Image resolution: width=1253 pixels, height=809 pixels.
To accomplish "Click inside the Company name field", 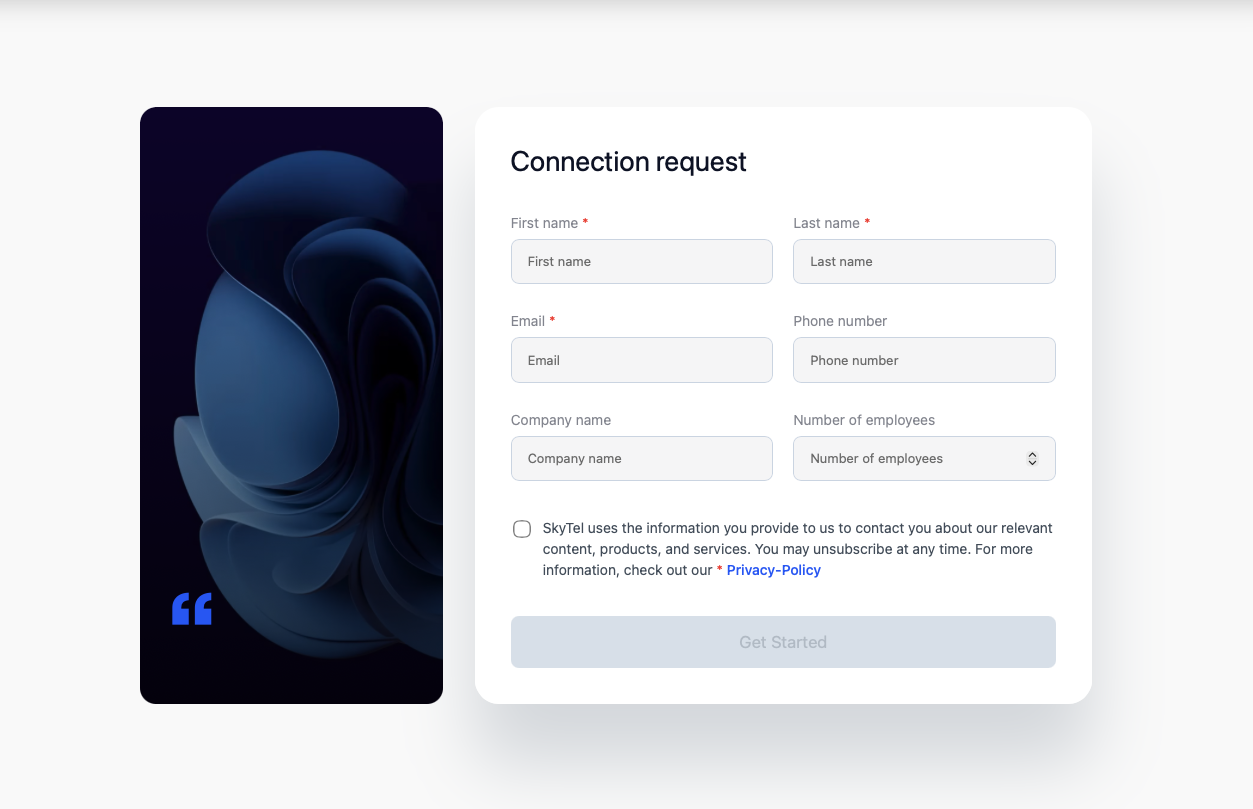I will point(641,458).
